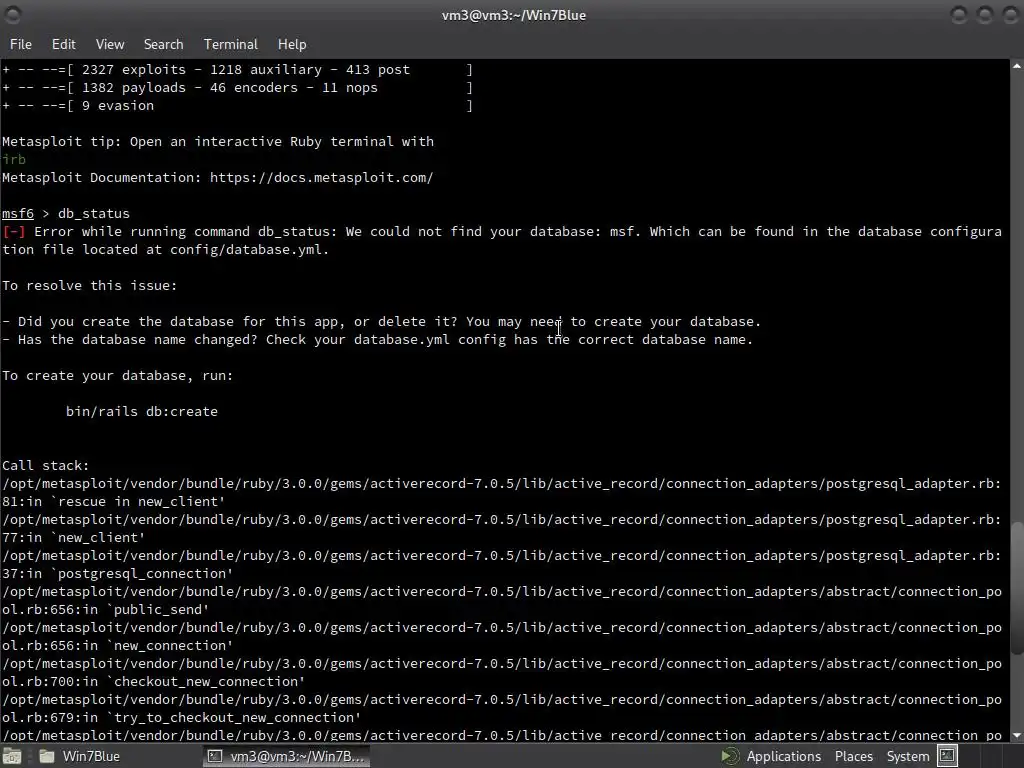Click the Win7Blue folder icon in taskbar
Viewport: 1024px width, 768px height.
(46, 756)
